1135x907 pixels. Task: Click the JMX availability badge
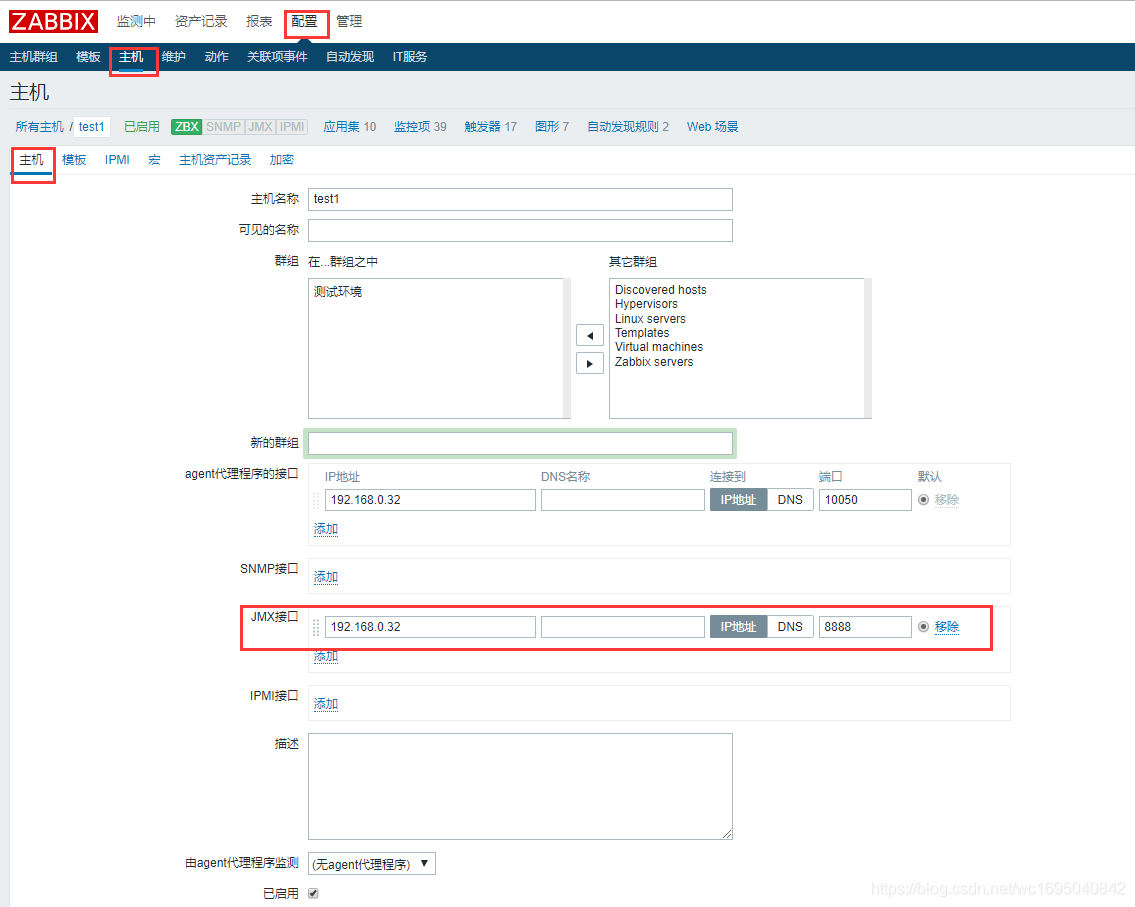coord(261,127)
